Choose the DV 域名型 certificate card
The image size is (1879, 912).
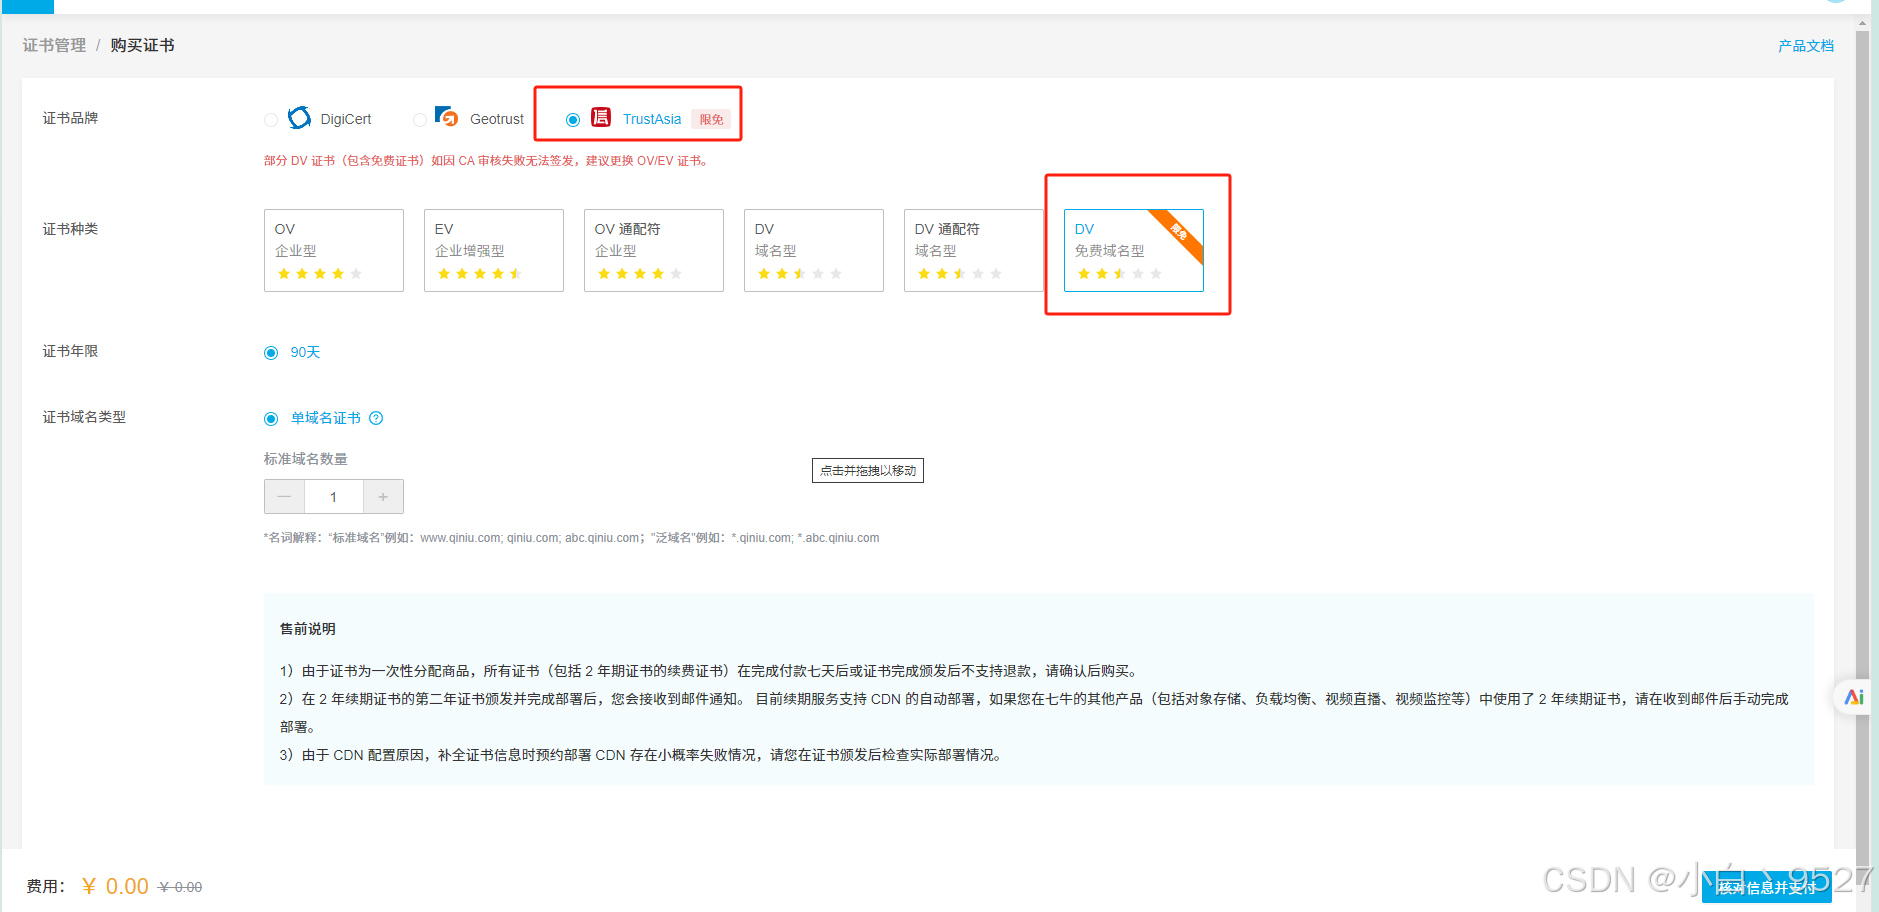pos(814,250)
